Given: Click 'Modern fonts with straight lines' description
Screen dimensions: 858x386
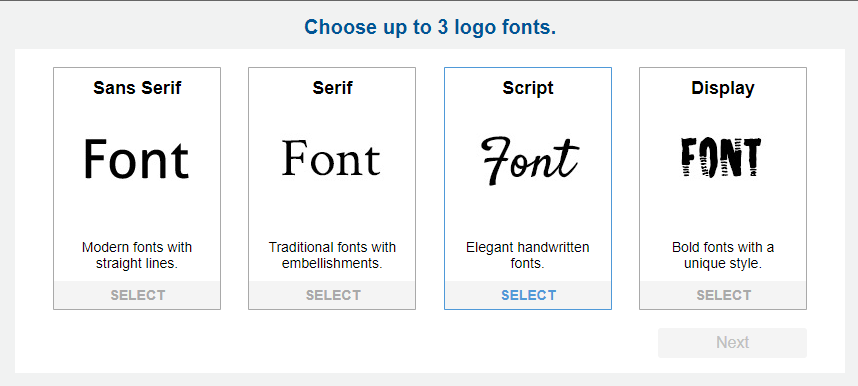Looking at the screenshot, I should [137, 255].
